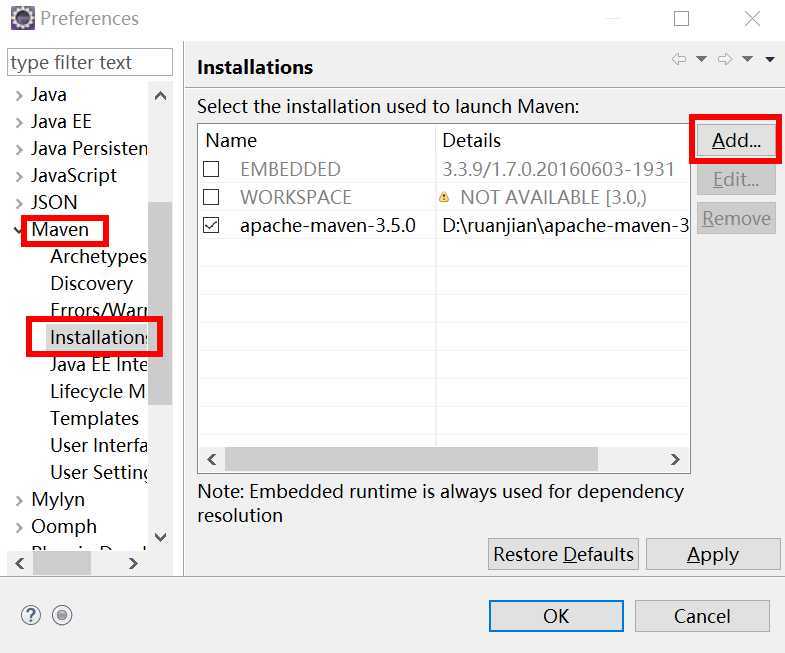Image resolution: width=785 pixels, height=653 pixels.
Task: Select Maven in the preferences tree
Action: [x=60, y=229]
